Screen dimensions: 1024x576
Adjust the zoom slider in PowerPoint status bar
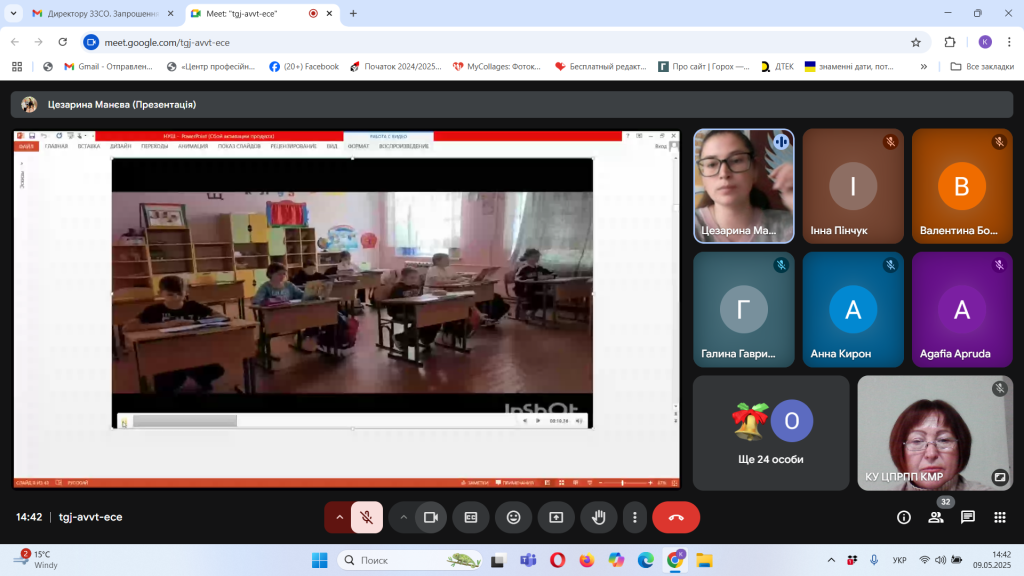tap(625, 483)
